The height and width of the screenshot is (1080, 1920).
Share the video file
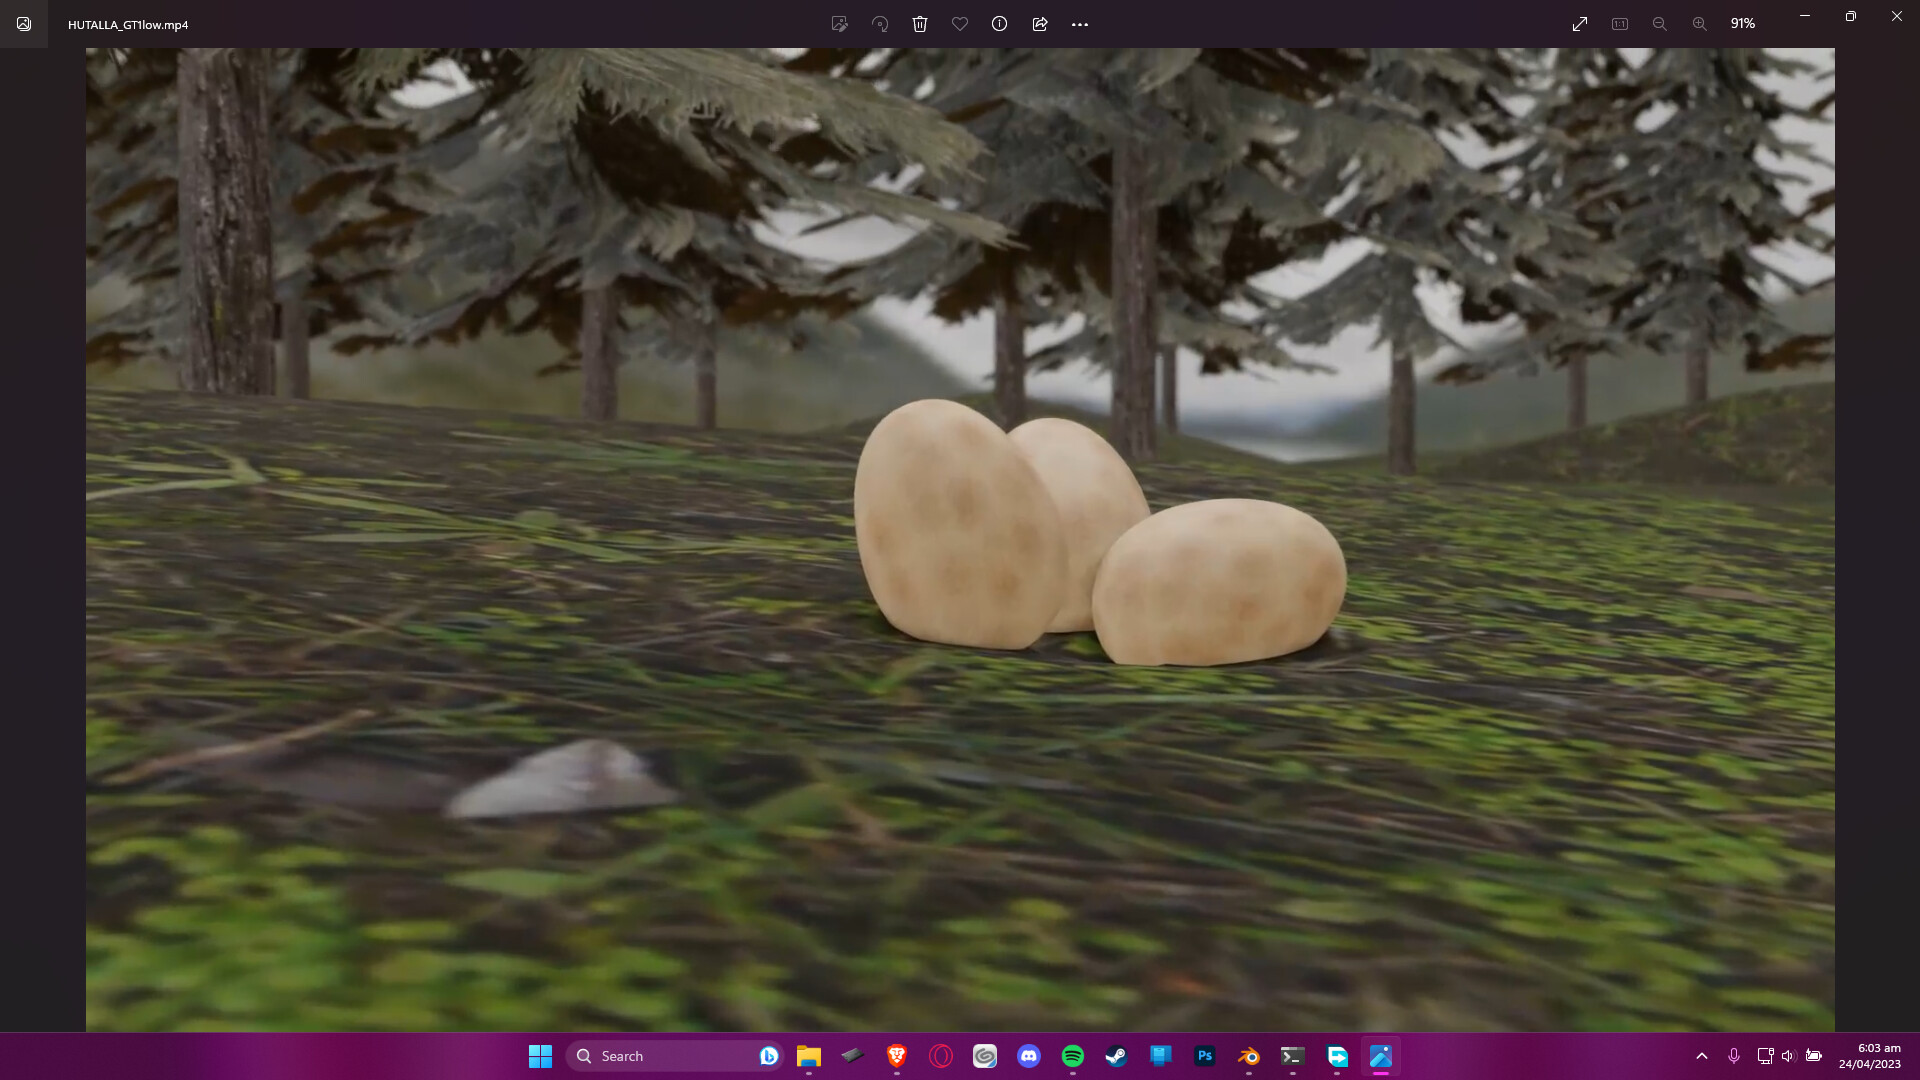(x=1040, y=23)
